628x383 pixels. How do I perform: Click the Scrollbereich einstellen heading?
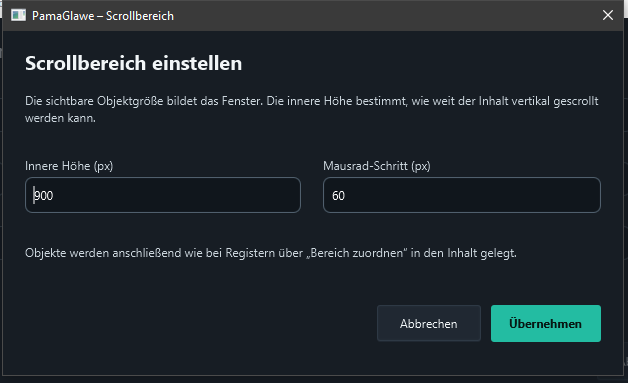133,63
